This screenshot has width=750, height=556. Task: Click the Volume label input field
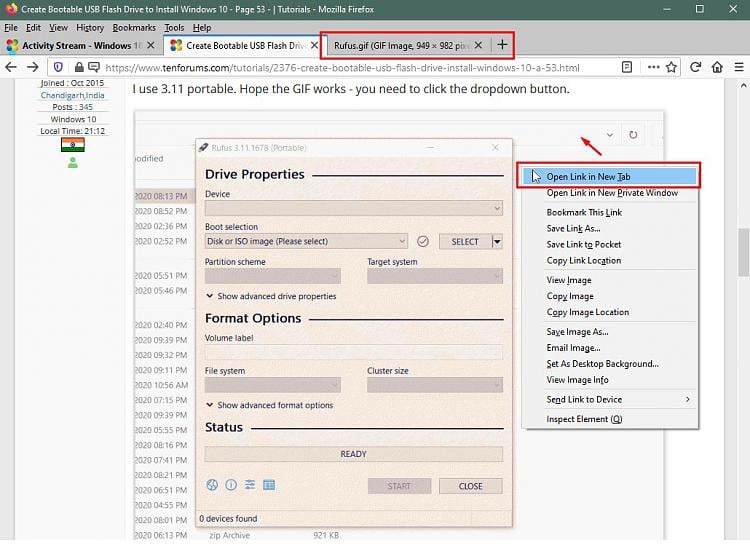click(x=354, y=352)
